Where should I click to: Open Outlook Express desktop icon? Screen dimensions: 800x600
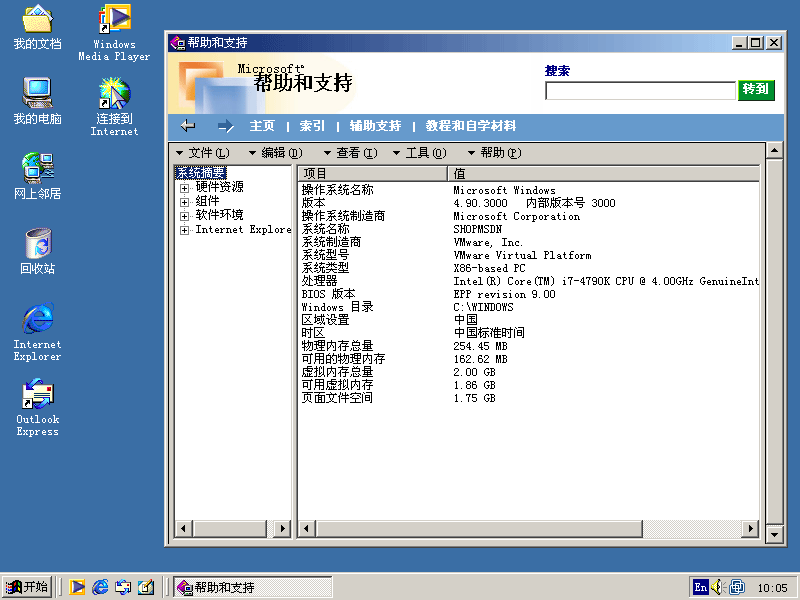(37, 405)
